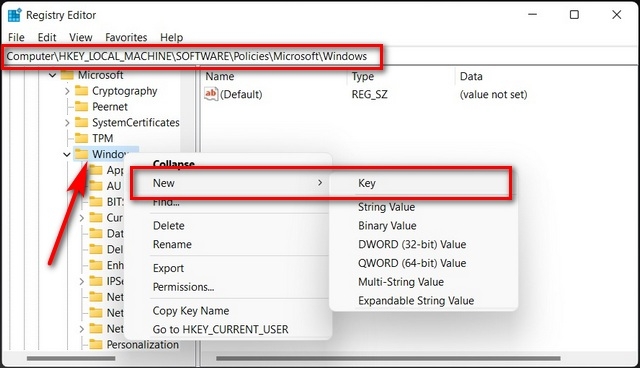The image size is (640, 368).
Task: Select the TPM key label
Action: [102, 138]
